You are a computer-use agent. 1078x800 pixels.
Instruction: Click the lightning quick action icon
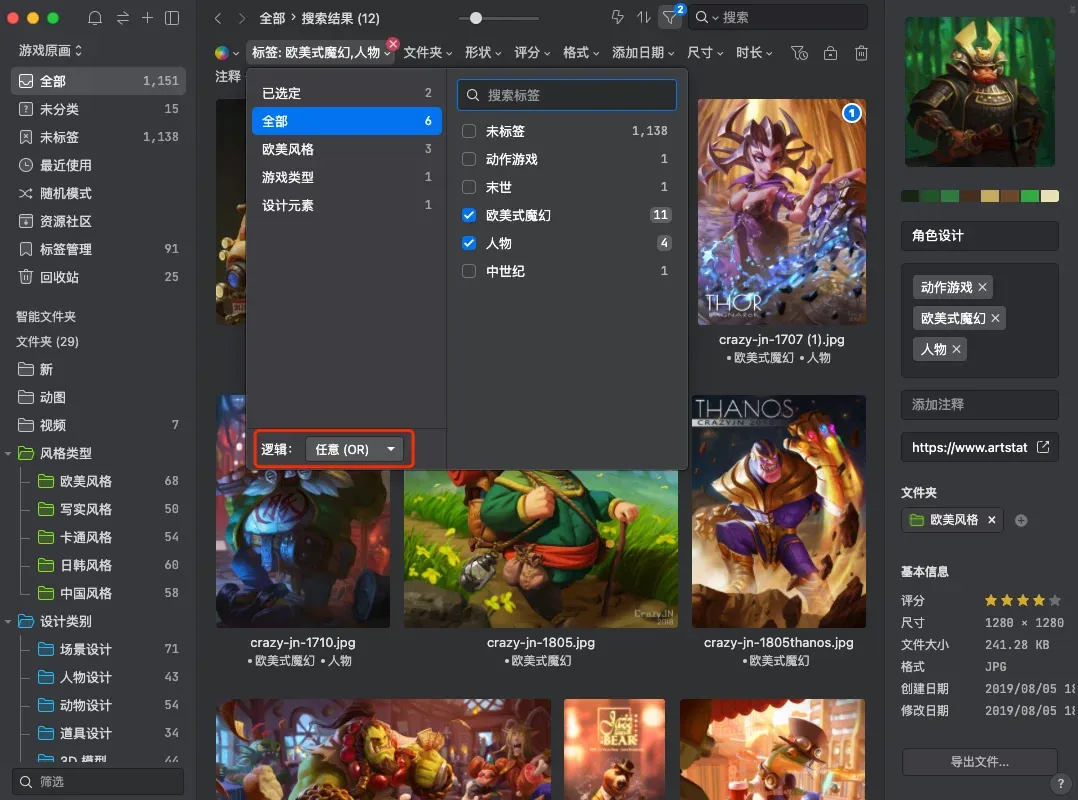click(x=617, y=17)
